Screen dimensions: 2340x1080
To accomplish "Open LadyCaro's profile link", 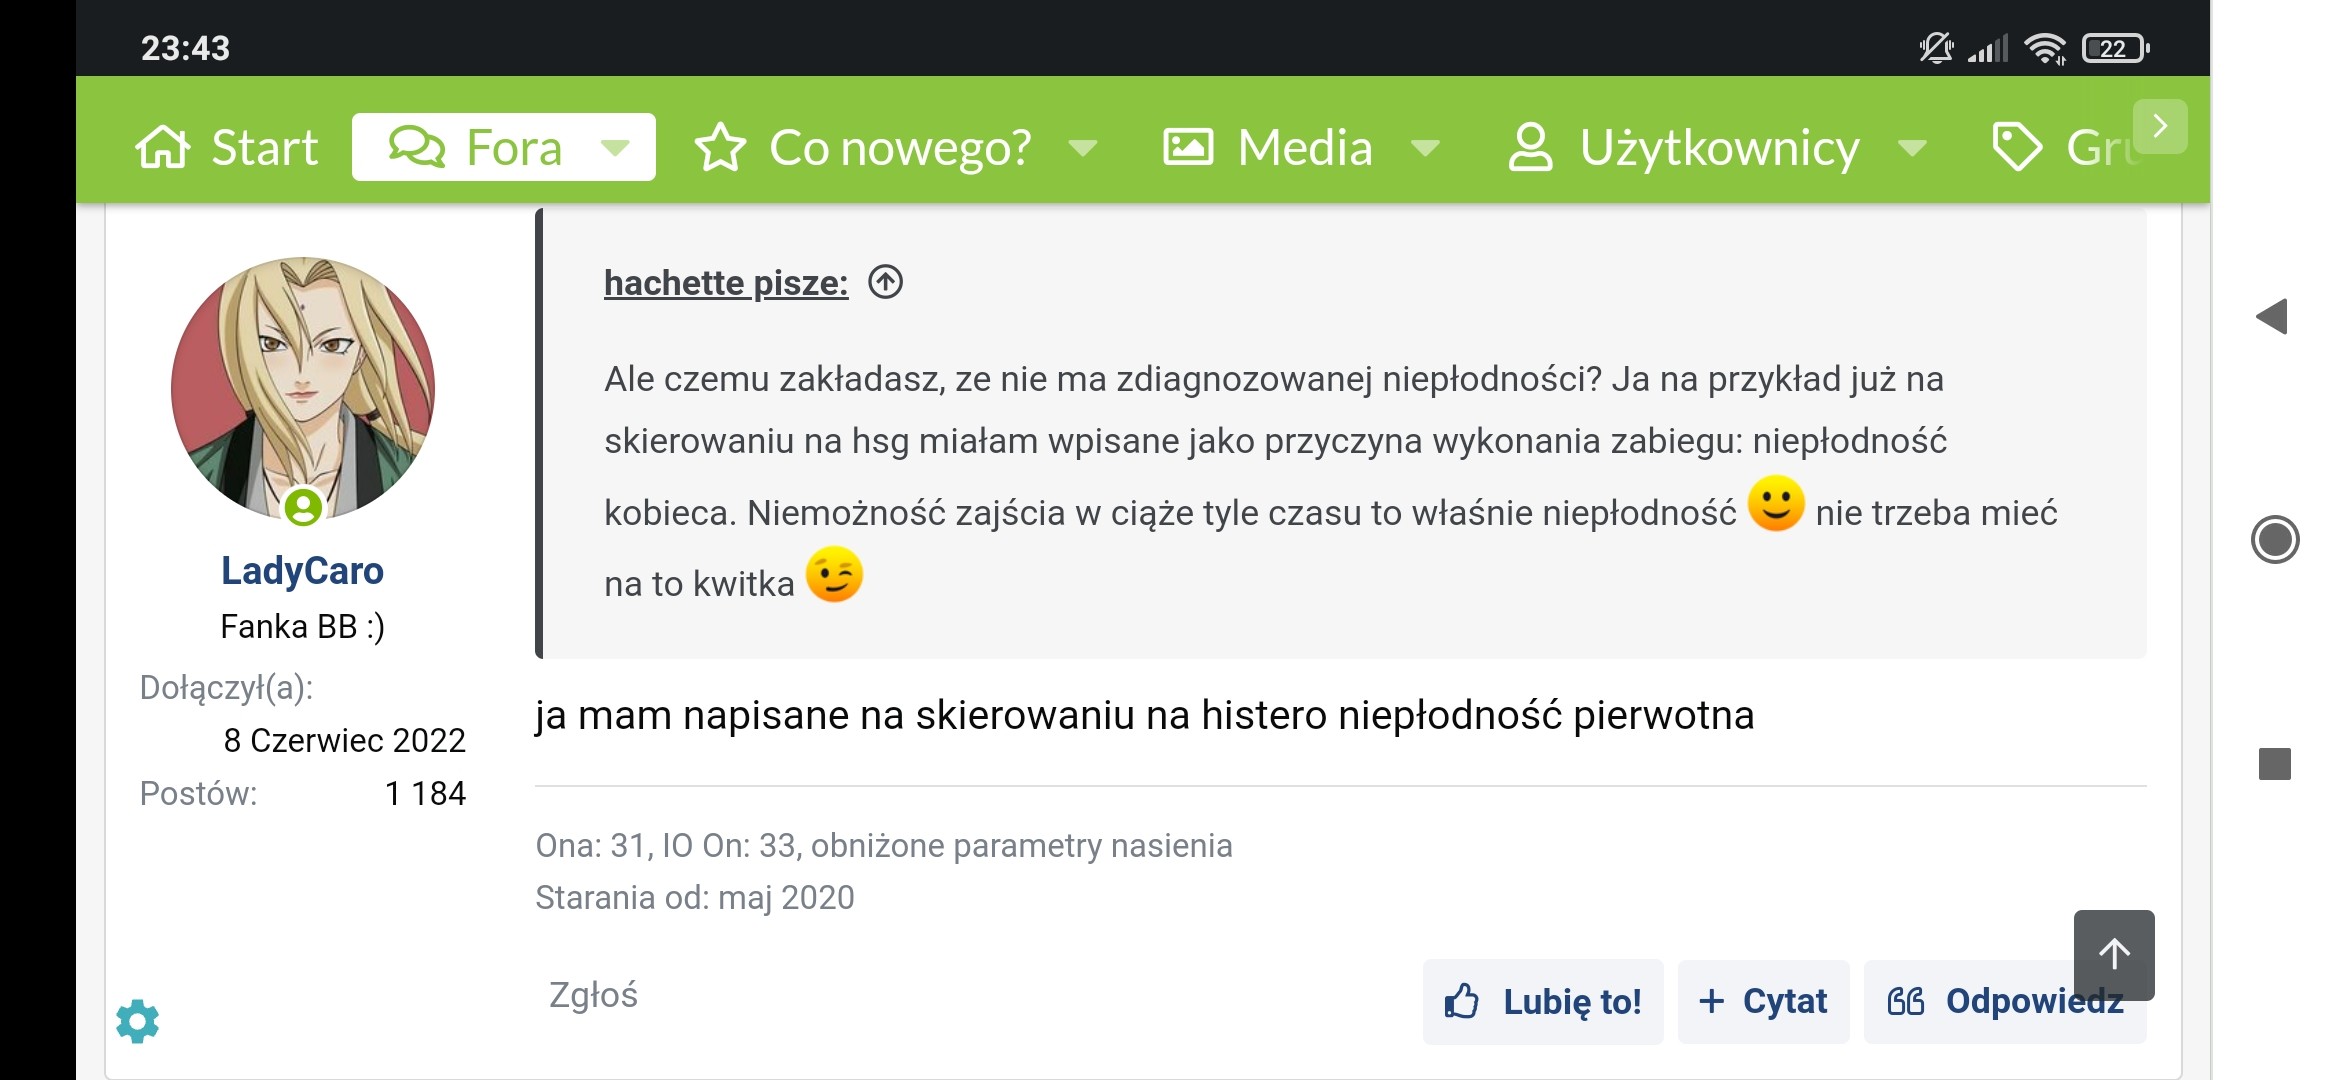I will 302,571.
